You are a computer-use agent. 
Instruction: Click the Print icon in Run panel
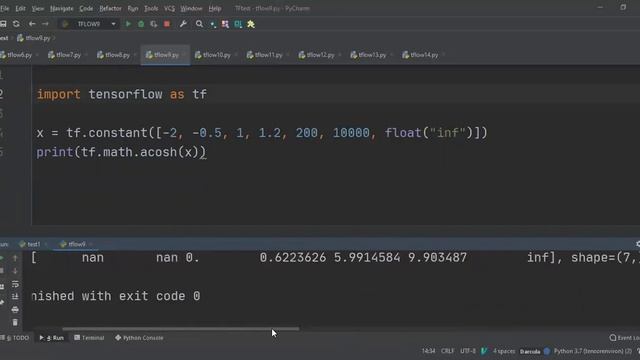tap(15, 309)
